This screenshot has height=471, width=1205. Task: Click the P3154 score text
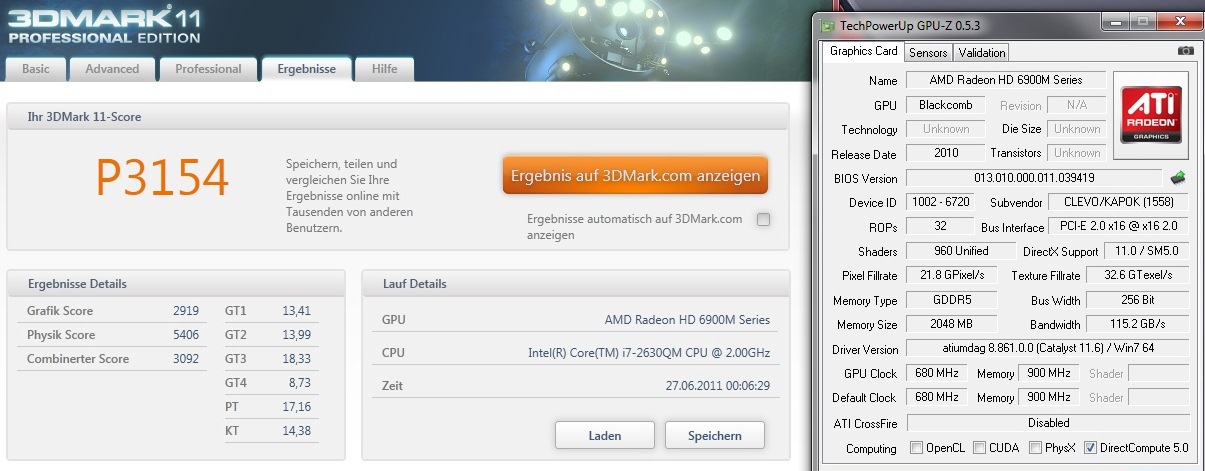click(x=163, y=178)
